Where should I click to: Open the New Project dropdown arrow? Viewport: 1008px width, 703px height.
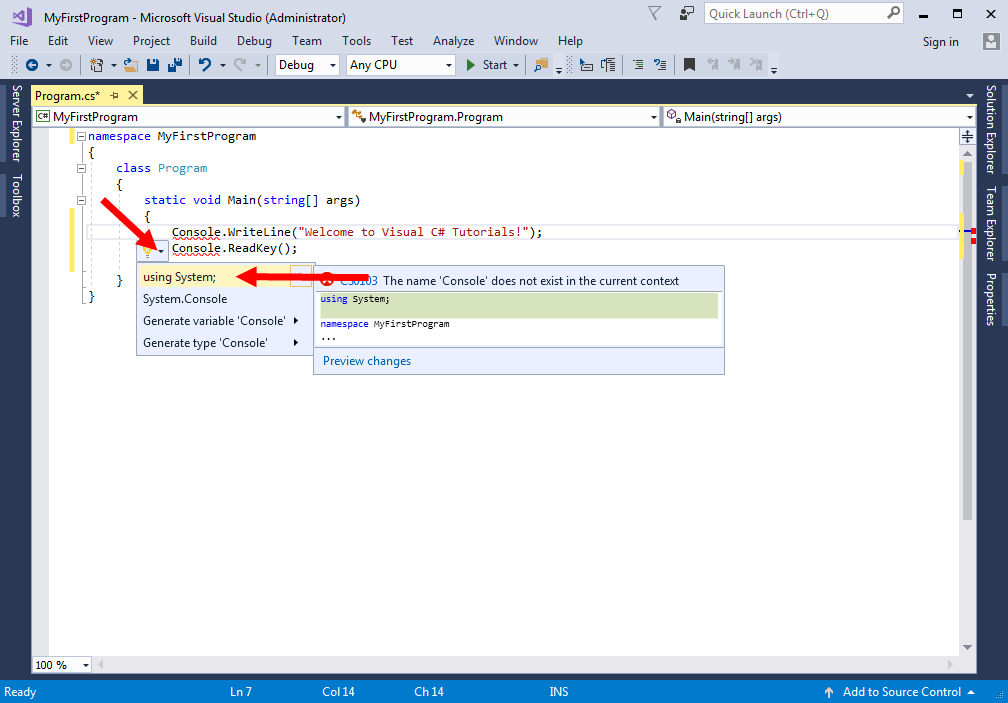pyautogui.click(x=114, y=65)
